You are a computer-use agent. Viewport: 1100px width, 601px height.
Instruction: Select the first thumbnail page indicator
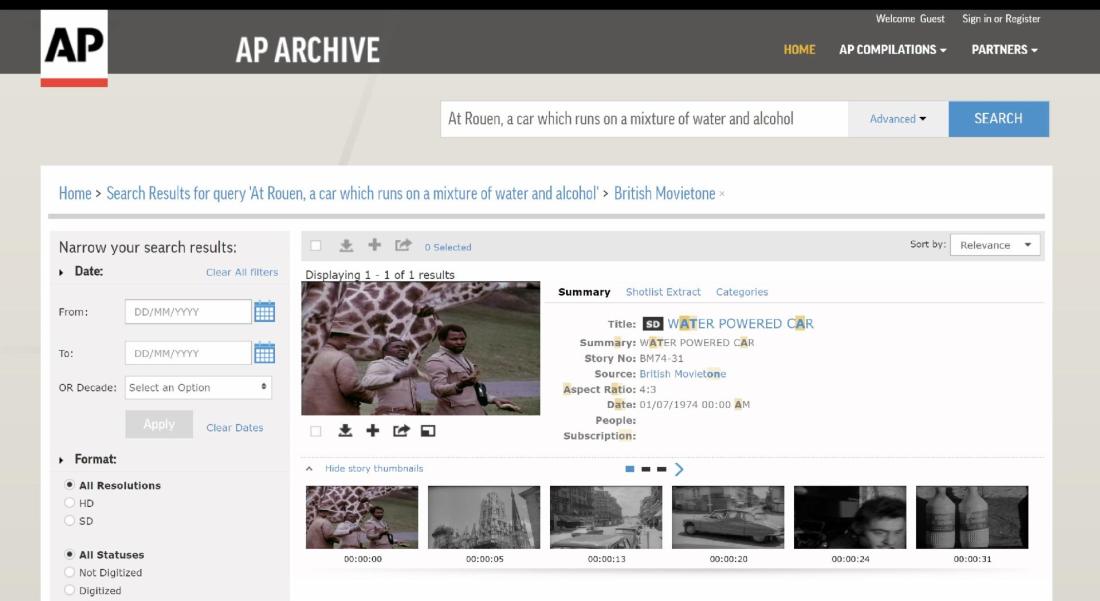(x=629, y=469)
